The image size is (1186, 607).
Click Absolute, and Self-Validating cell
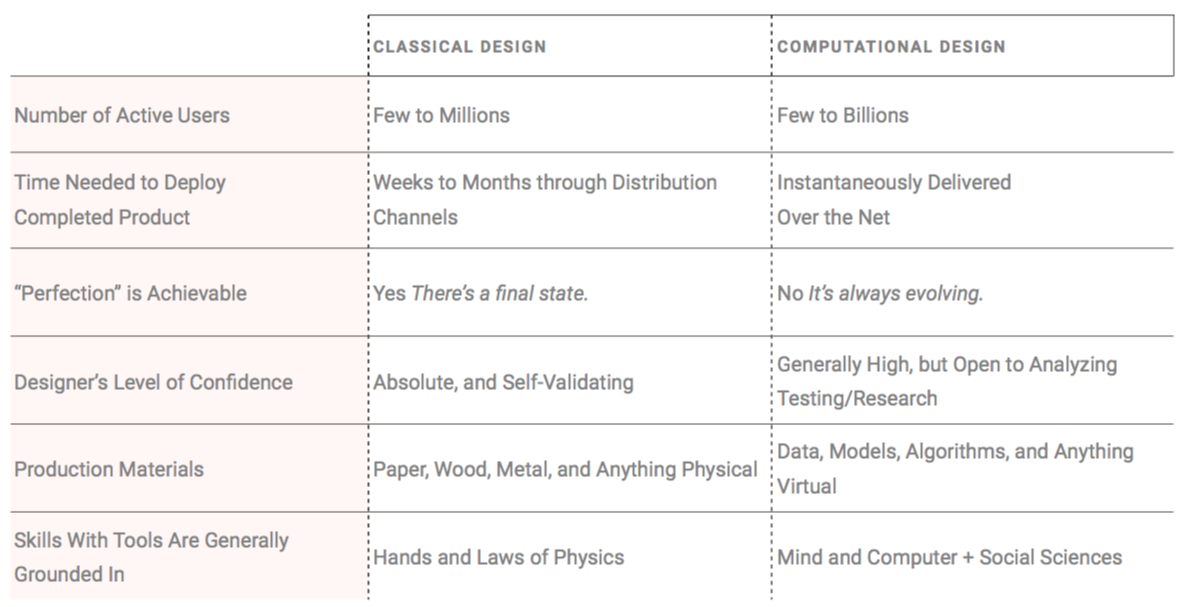point(503,382)
